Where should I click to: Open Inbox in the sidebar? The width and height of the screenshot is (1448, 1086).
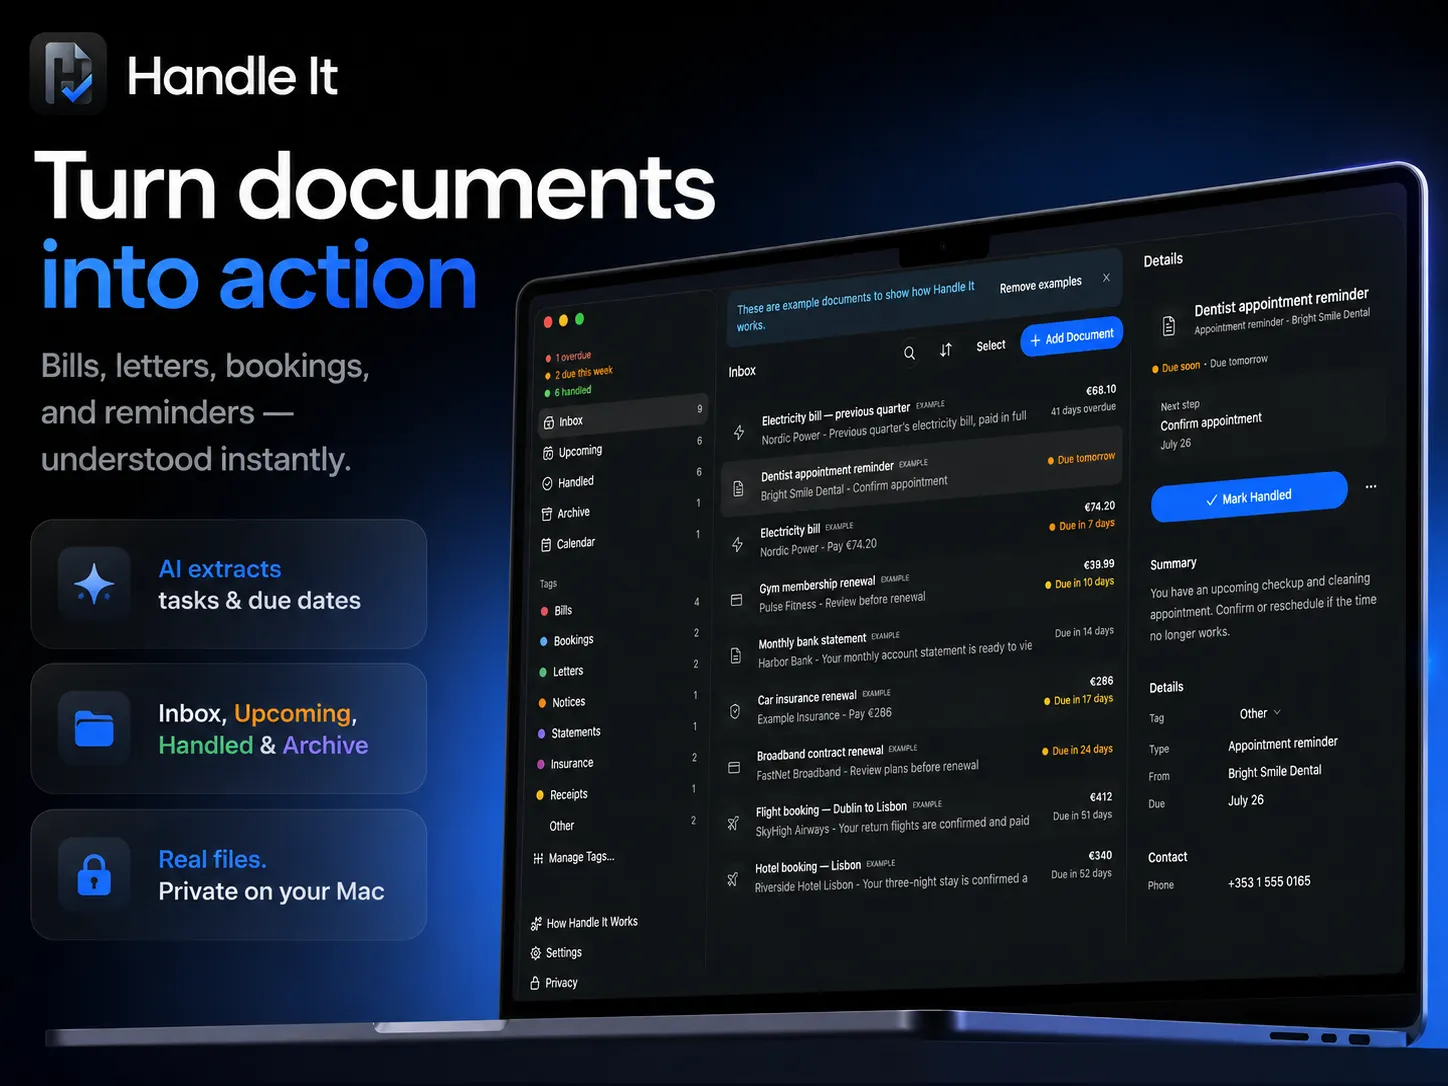[x=624, y=416]
